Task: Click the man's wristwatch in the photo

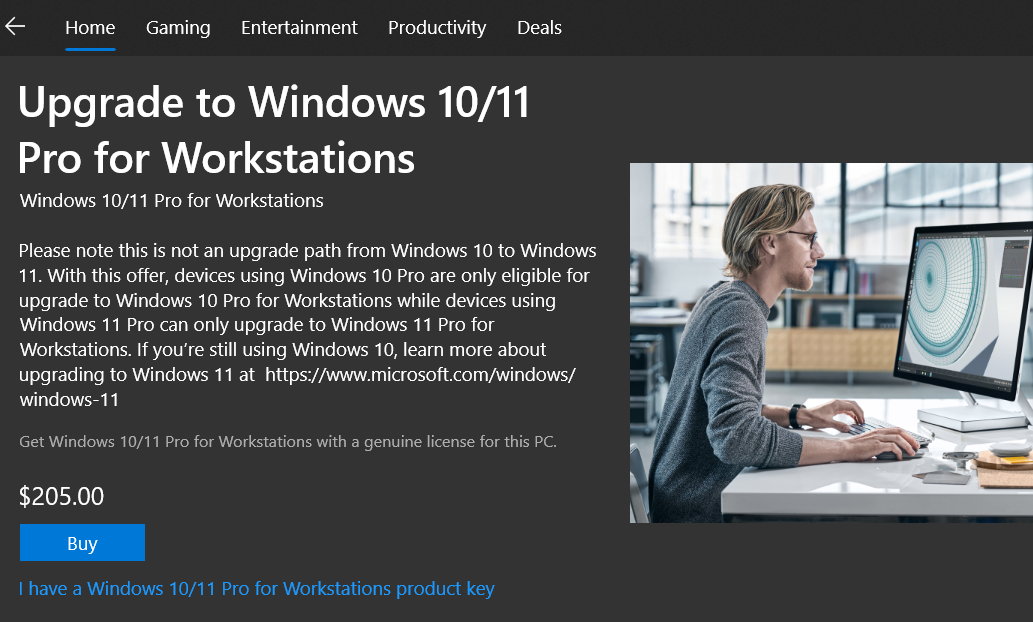Action: 797,415
